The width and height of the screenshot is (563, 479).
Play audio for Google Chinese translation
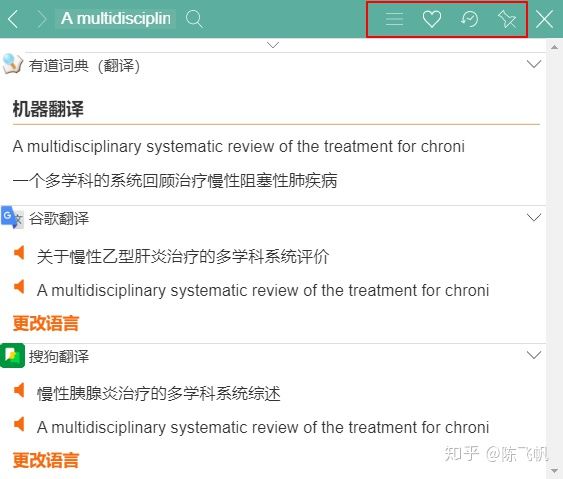19,253
